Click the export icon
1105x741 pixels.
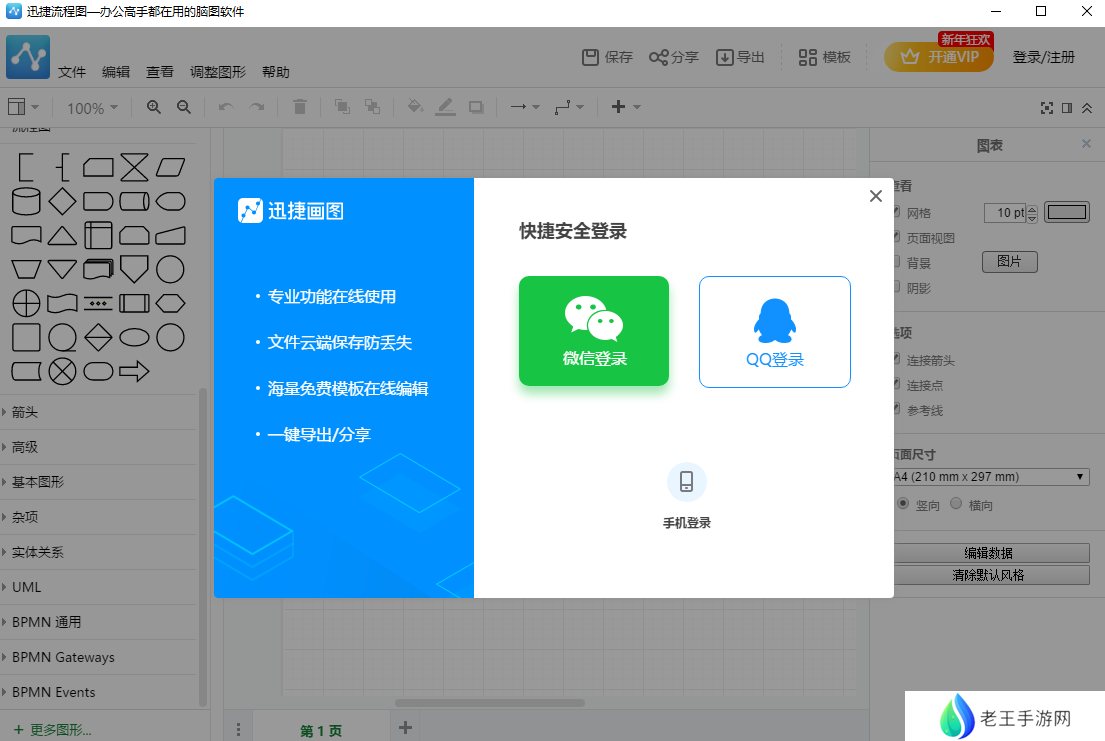coord(724,57)
